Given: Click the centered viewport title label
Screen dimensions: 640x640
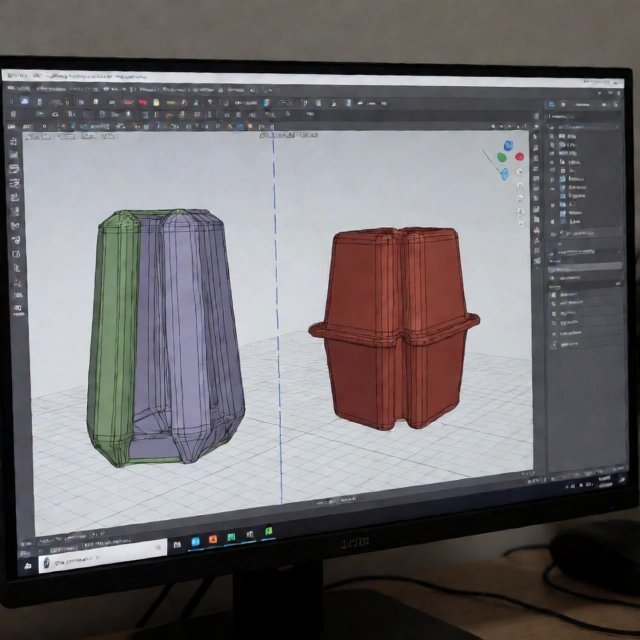Looking at the screenshot, I should click(x=288, y=135).
